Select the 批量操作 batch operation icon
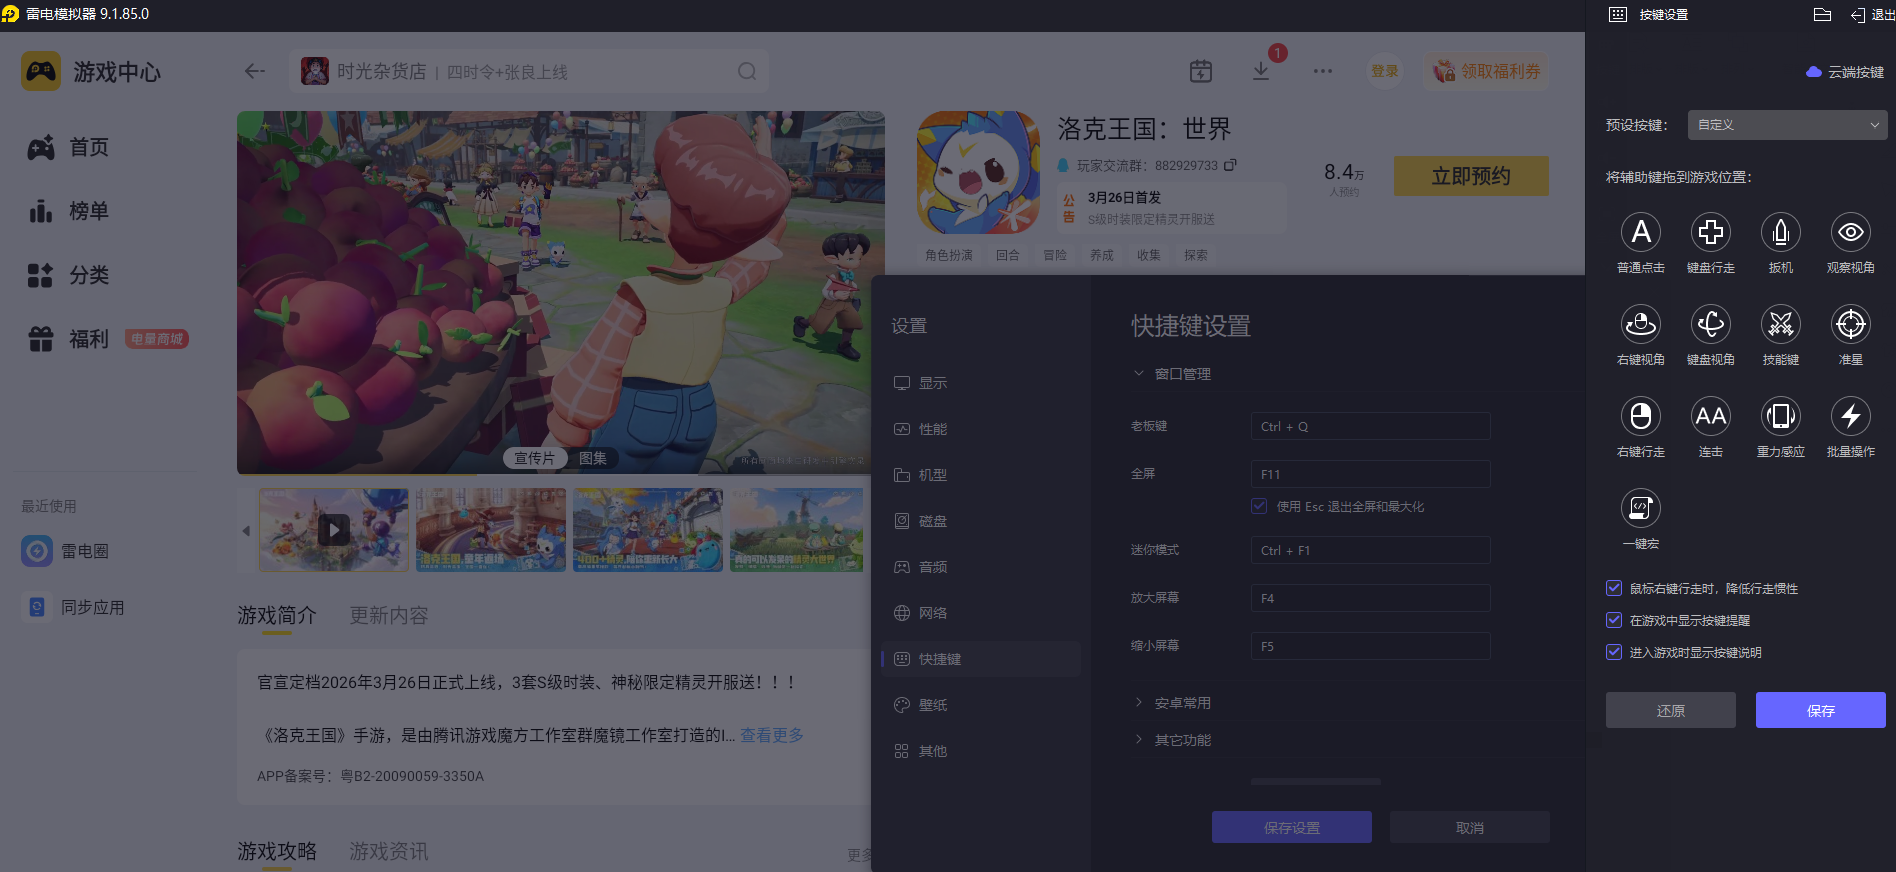This screenshot has height=872, width=1896. click(x=1851, y=416)
